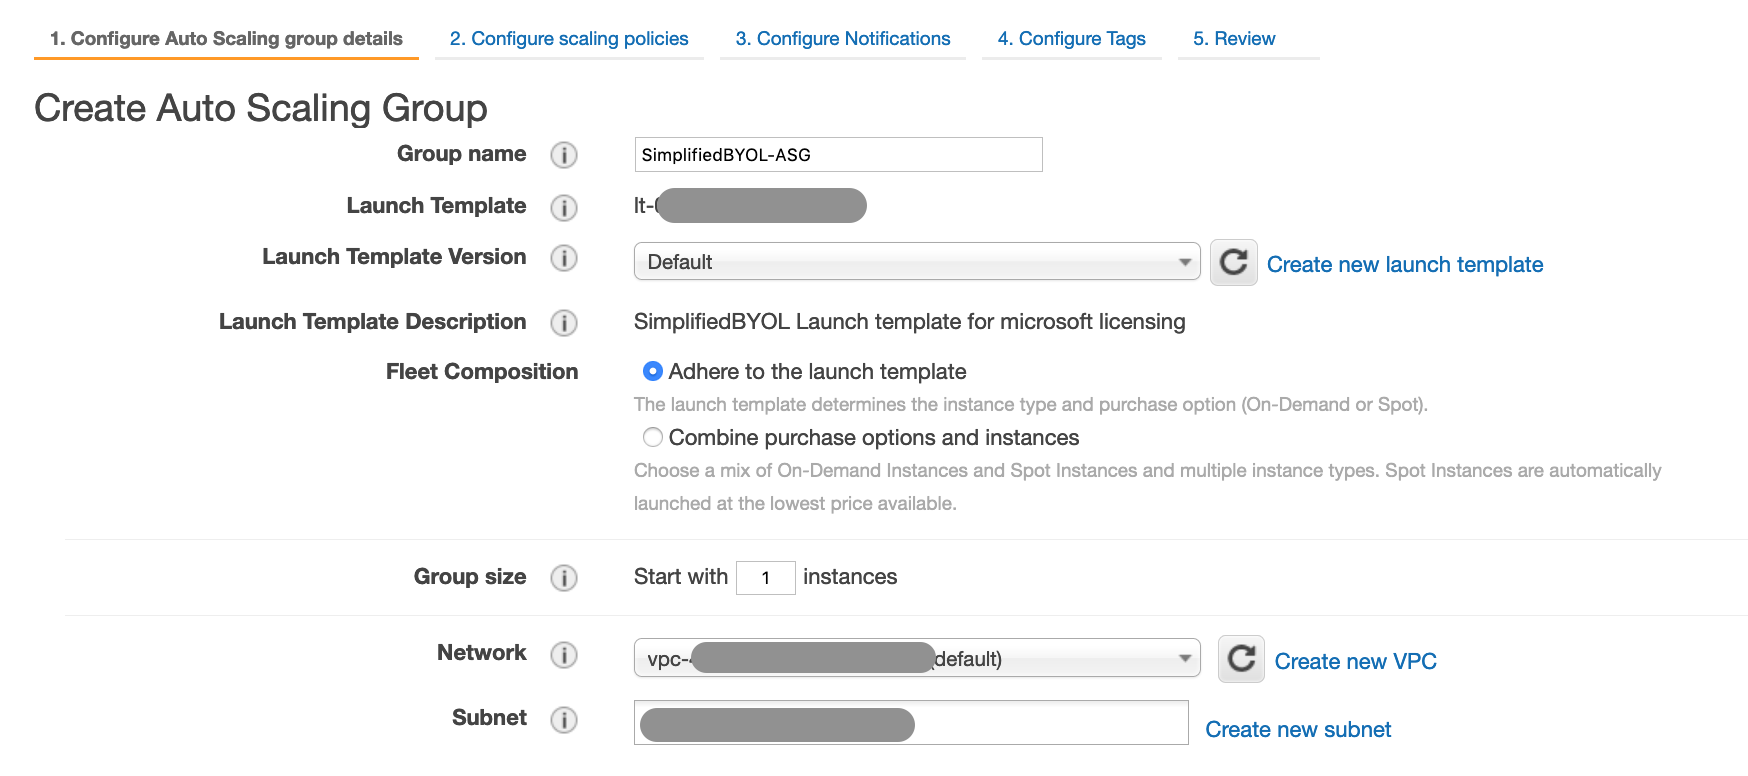1748x776 pixels.
Task: Click Create new launch template link
Action: (x=1404, y=265)
